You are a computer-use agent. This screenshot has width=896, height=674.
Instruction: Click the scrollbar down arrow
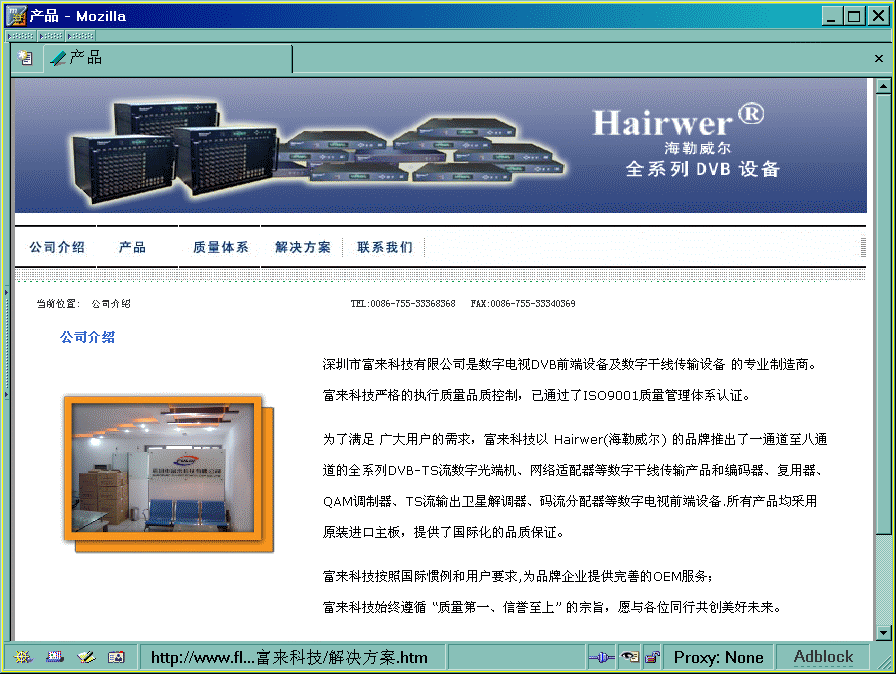pyautogui.click(x=883, y=632)
